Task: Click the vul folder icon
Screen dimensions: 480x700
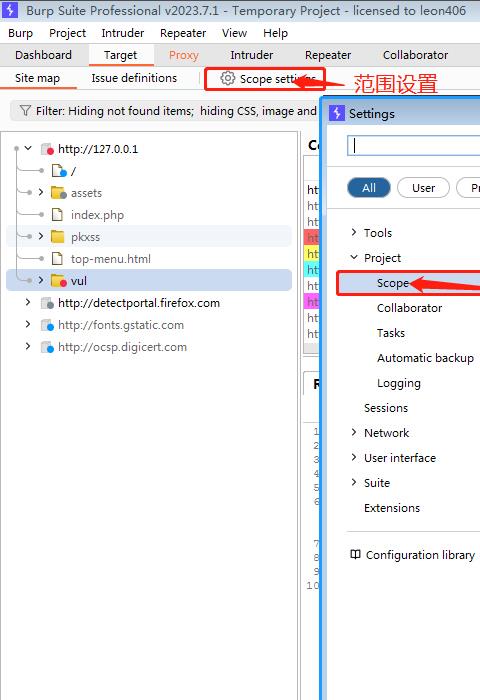Action: [x=58, y=281]
